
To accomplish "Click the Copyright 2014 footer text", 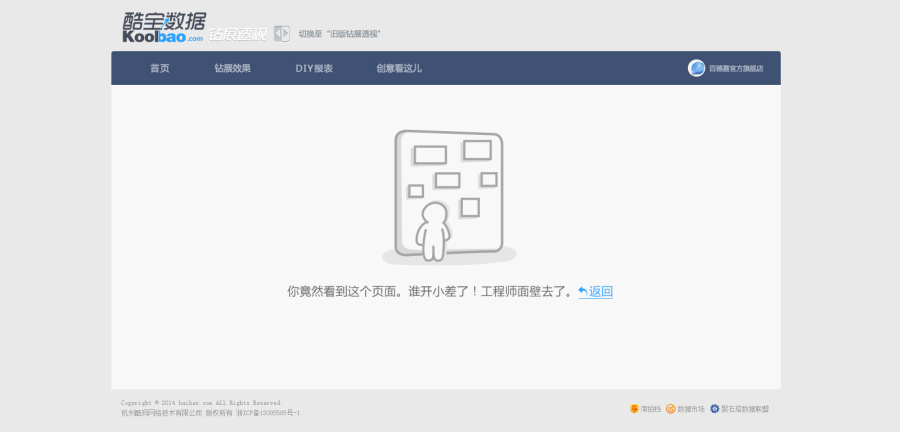I will point(201,403).
